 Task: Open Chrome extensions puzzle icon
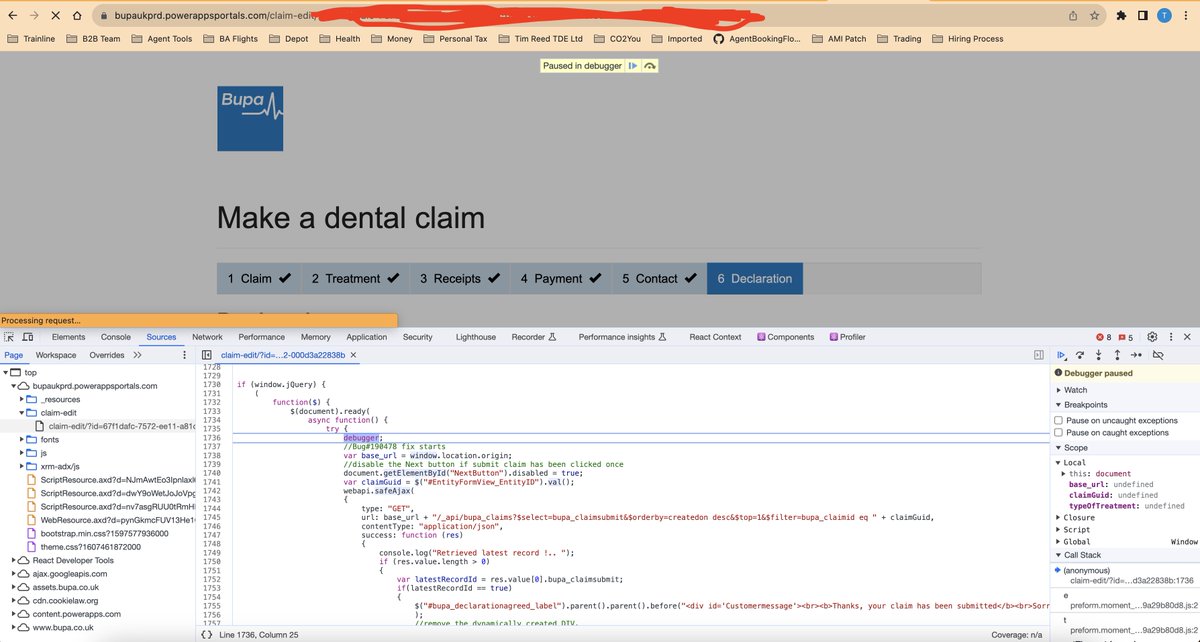1121,16
